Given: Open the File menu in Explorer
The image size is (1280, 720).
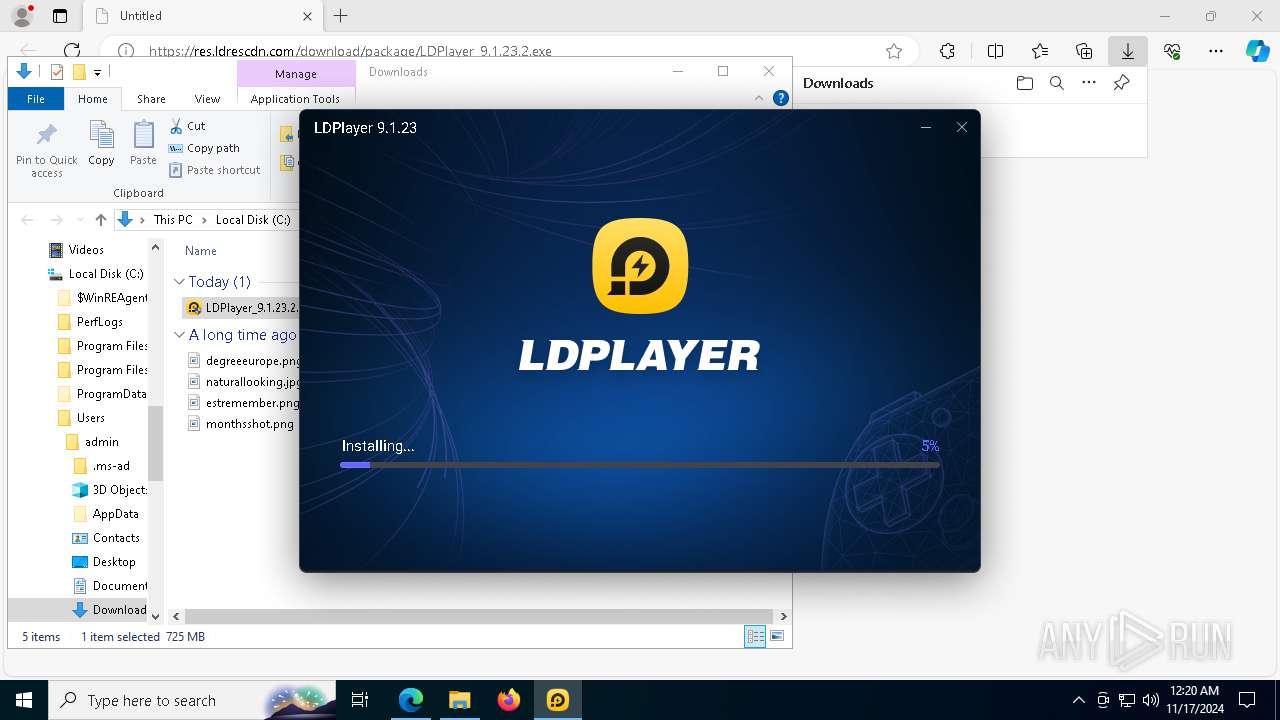Looking at the screenshot, I should 36,99.
